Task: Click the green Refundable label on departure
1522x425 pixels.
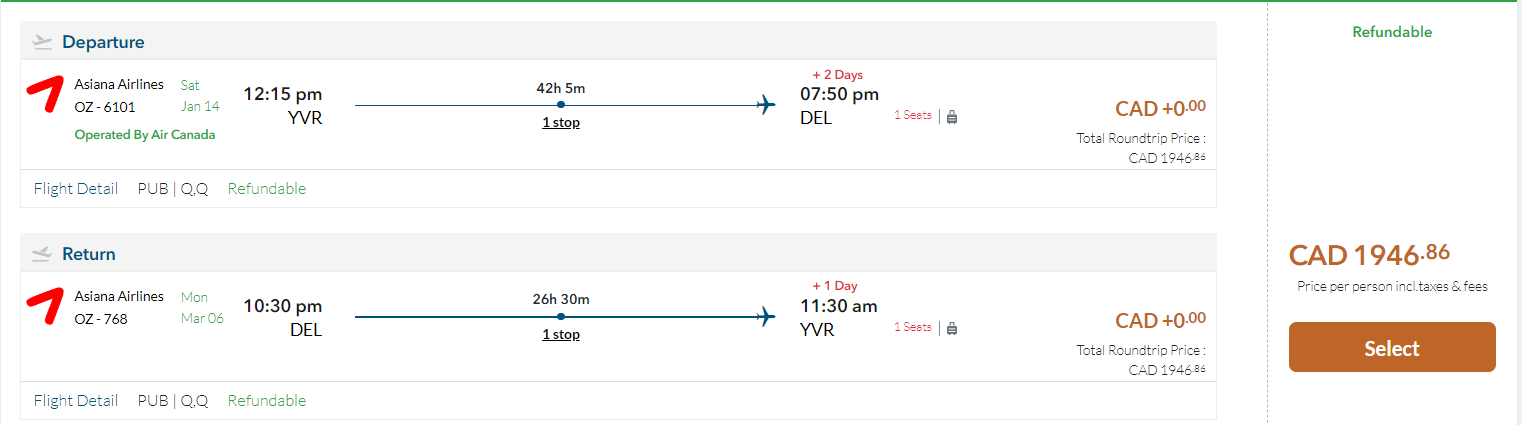Action: click(267, 189)
